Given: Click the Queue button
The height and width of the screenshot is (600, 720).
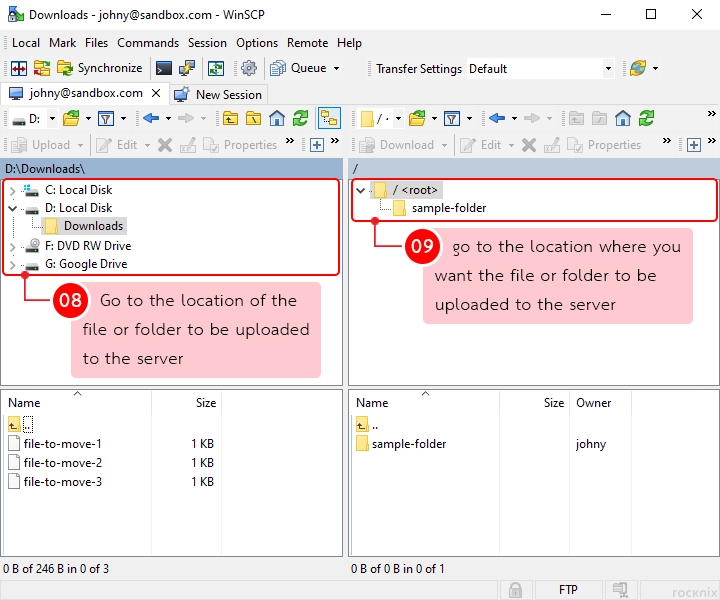Looking at the screenshot, I should coord(298,68).
